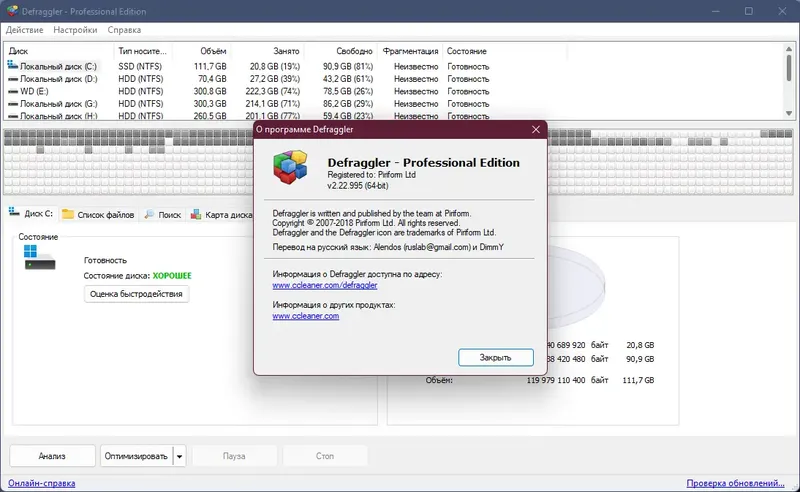Open the Онлайн-справка link
This screenshot has width=800, height=492.
click(x=41, y=483)
